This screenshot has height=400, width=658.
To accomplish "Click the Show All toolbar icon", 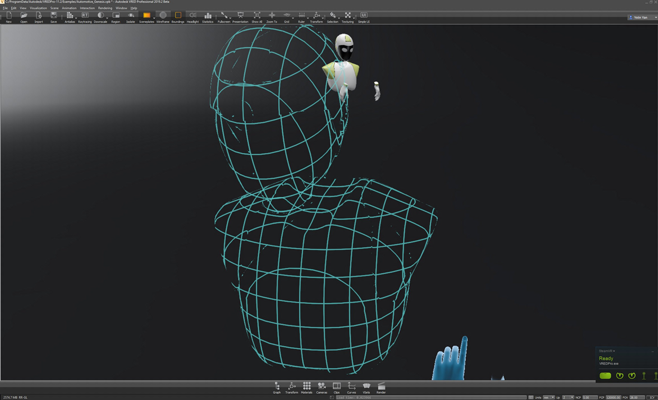I will (x=257, y=16).
